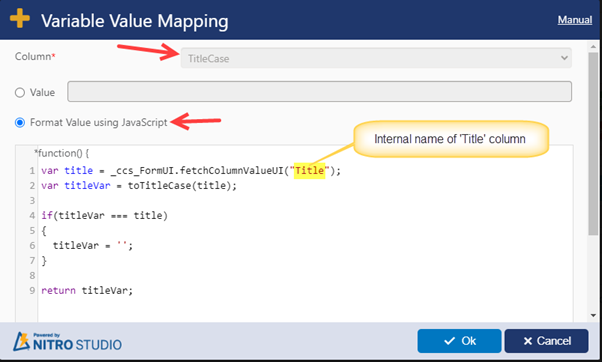The image size is (602, 362).
Task: Open the Manual help link
Action: click(x=575, y=20)
